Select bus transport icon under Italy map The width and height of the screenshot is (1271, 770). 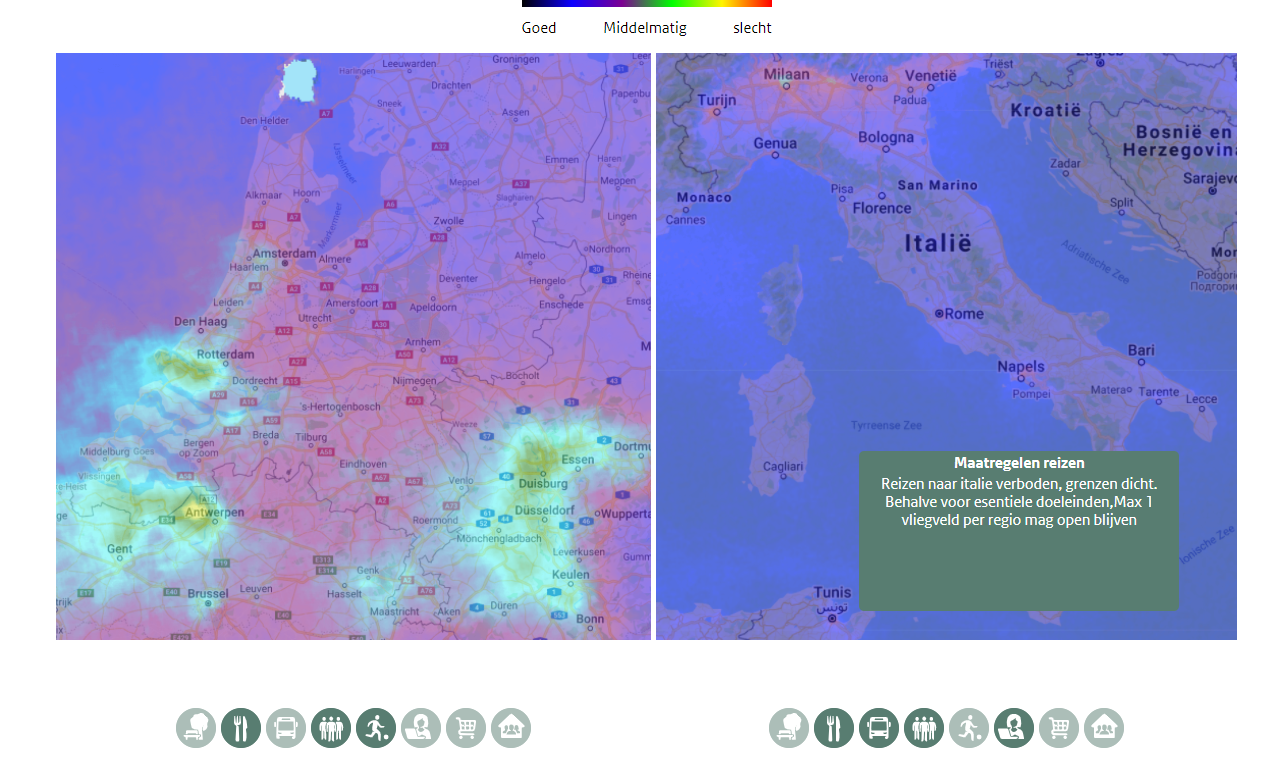point(879,728)
